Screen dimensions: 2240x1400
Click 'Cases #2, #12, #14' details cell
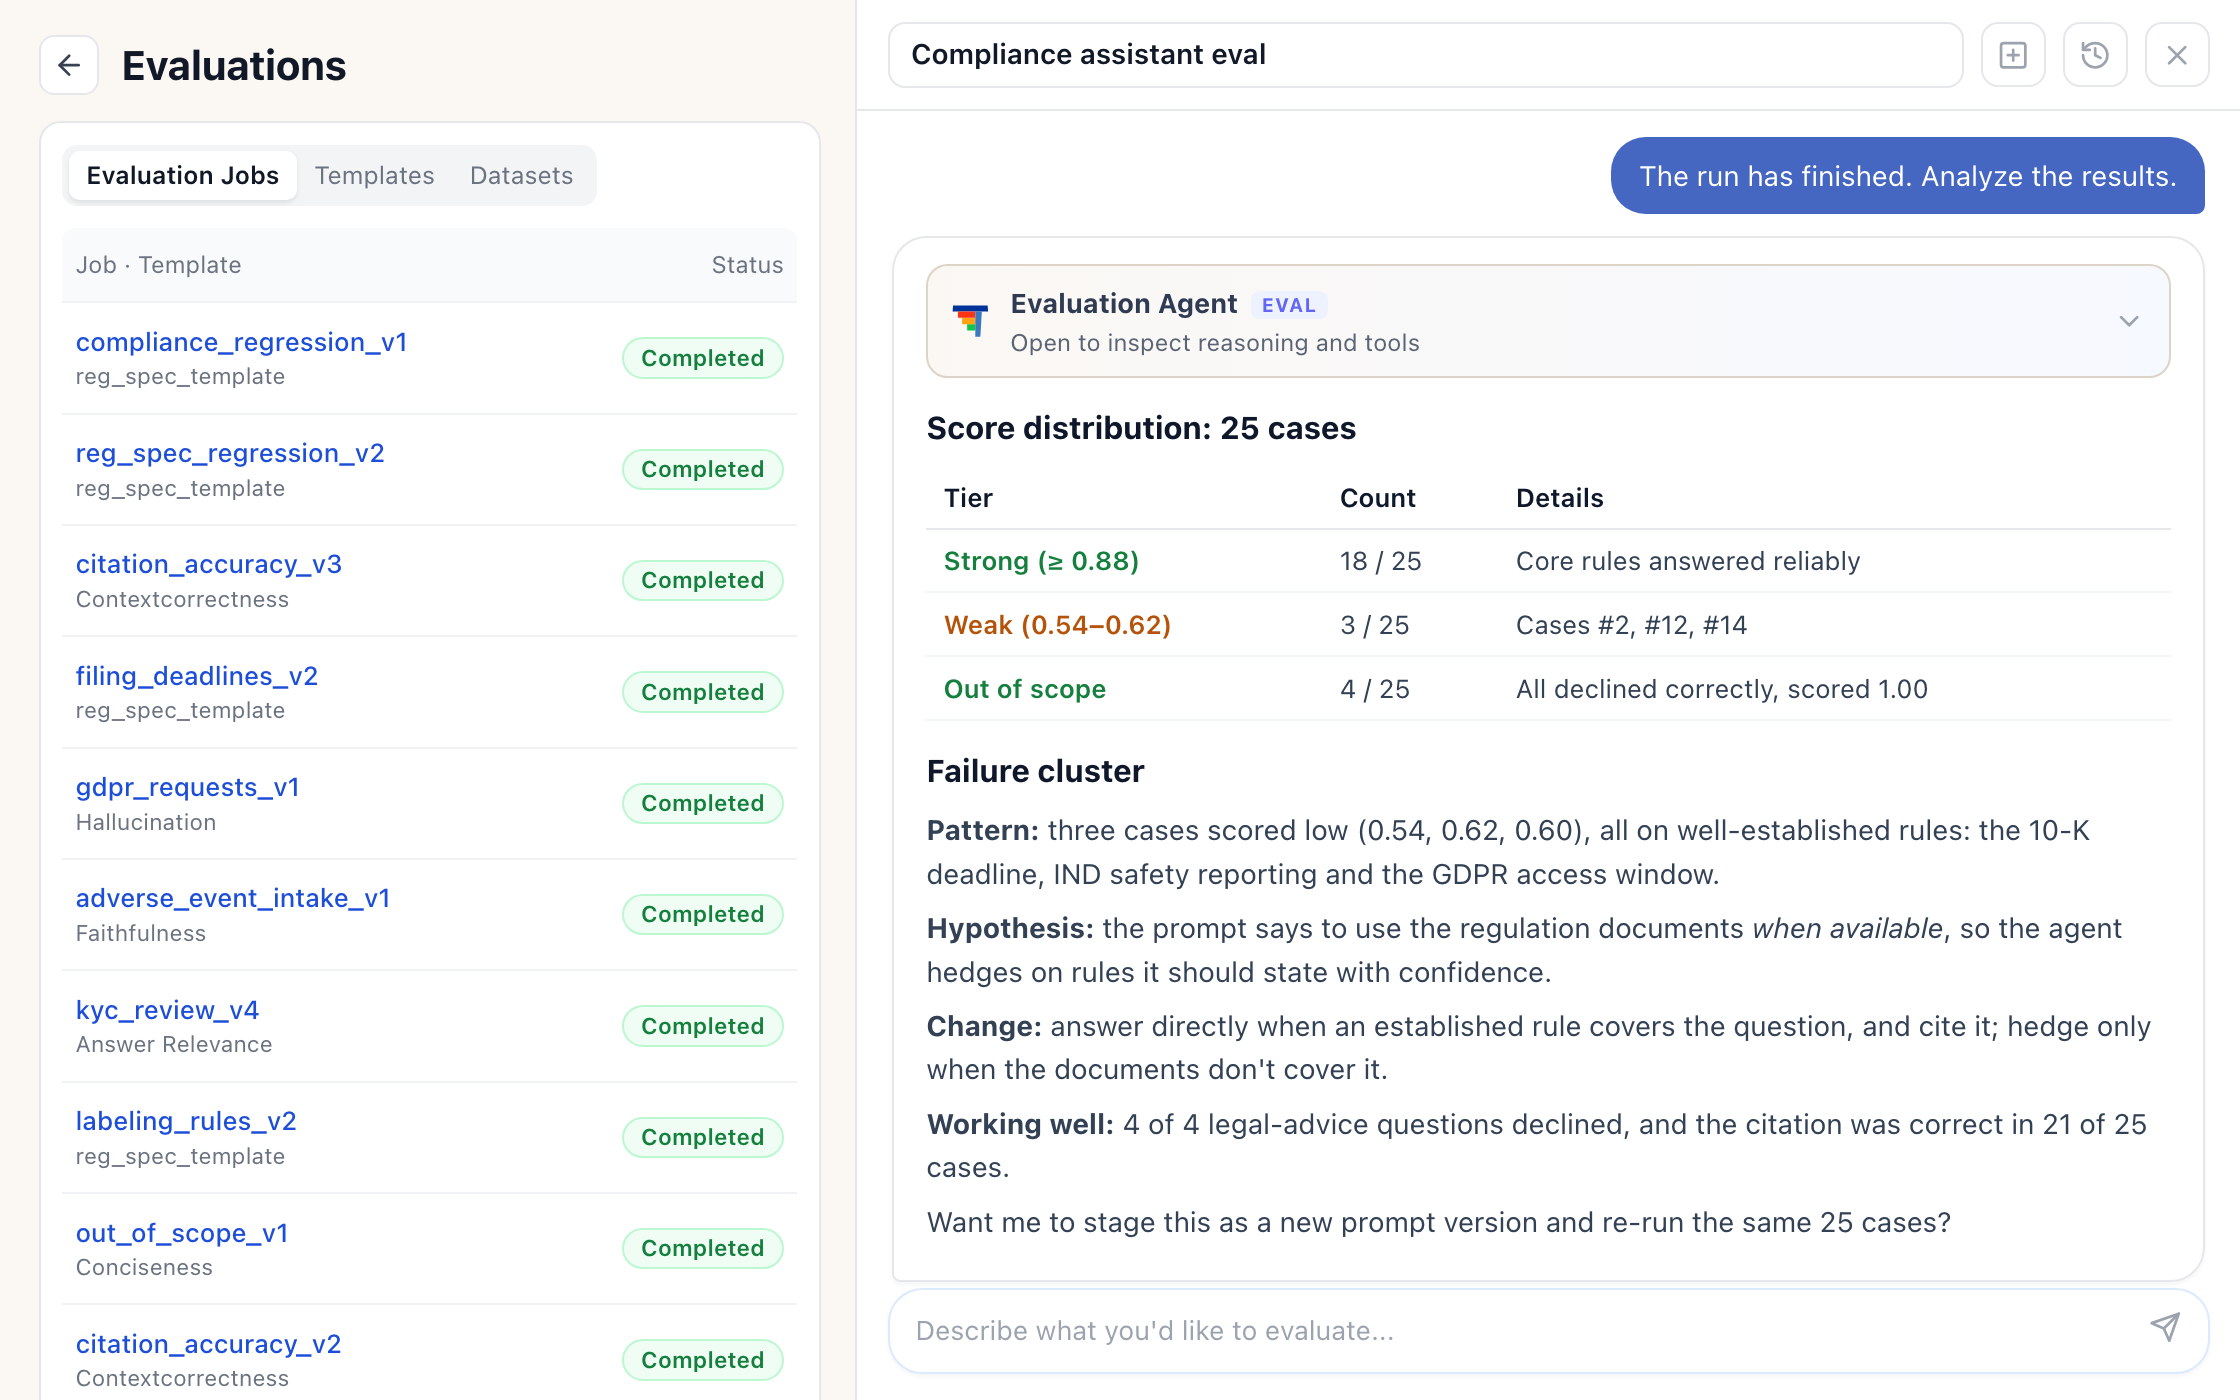pos(1631,625)
